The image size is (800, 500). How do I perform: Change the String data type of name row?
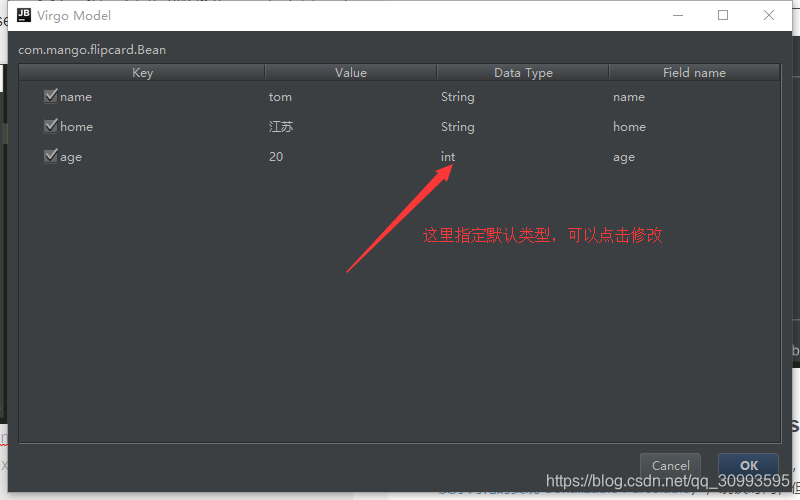[458, 97]
